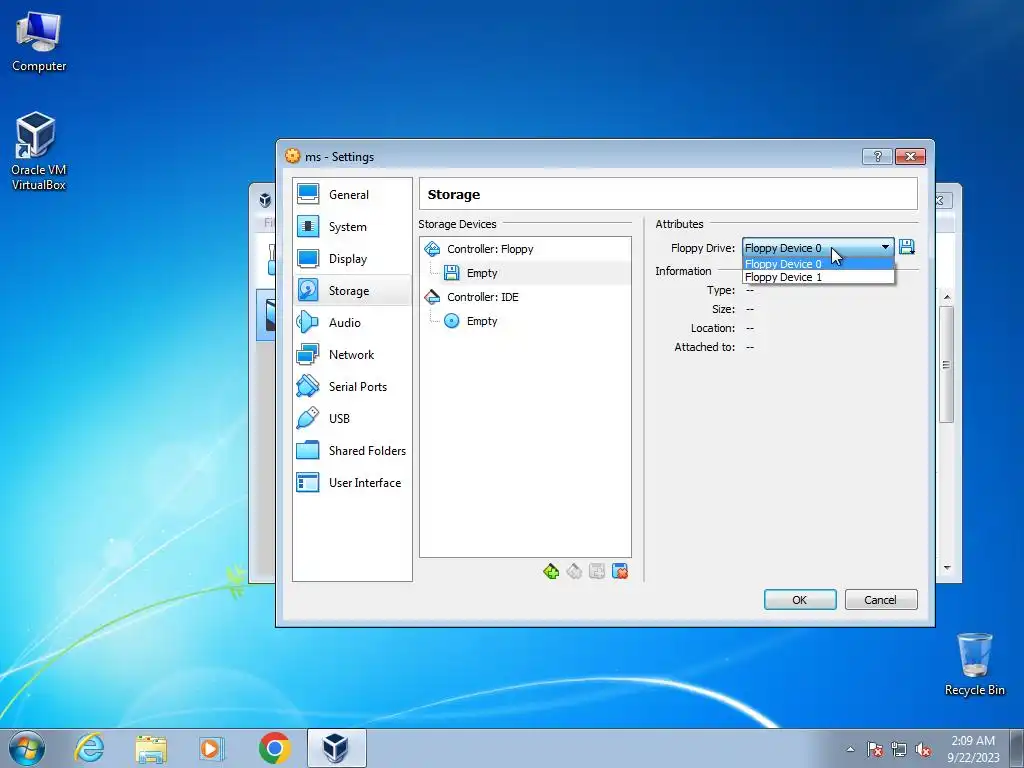
Task: Select the Computer desktop icon
Action: pos(39,42)
